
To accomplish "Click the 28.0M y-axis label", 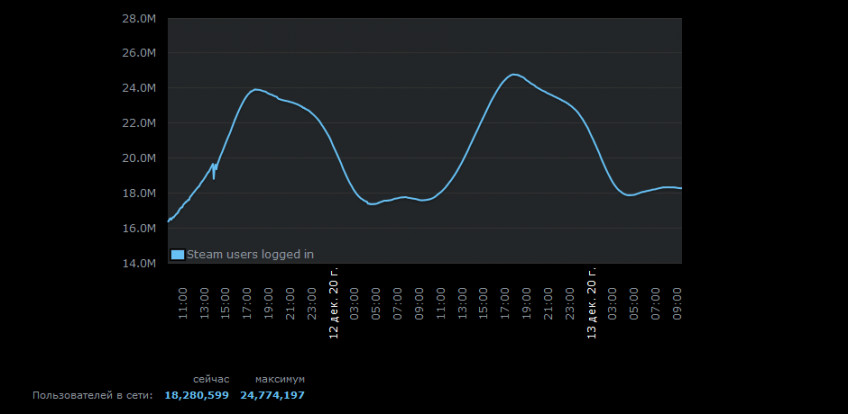I will click(x=140, y=18).
